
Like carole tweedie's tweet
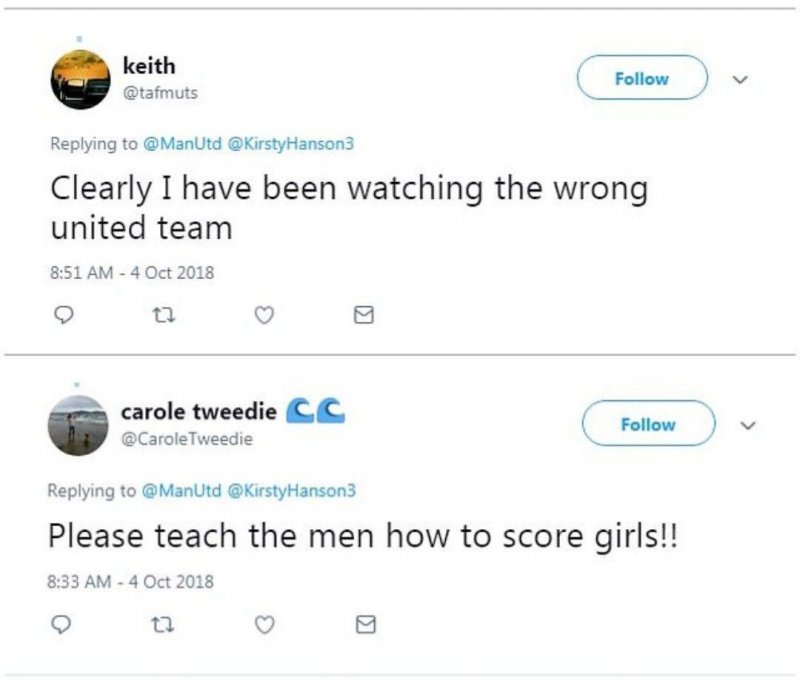click(x=265, y=625)
